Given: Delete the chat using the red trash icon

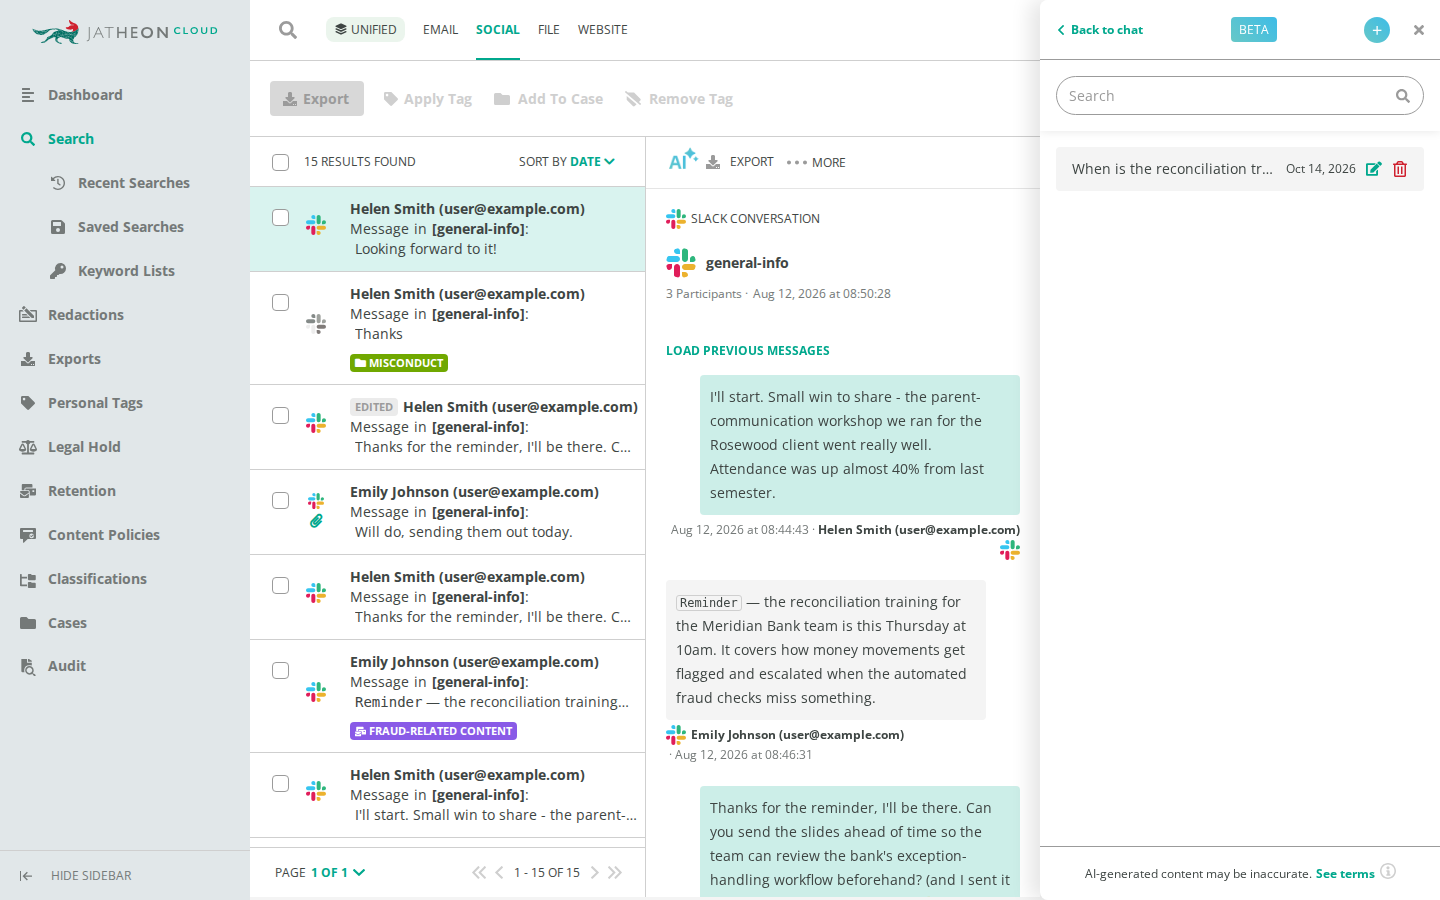Looking at the screenshot, I should (x=1400, y=169).
